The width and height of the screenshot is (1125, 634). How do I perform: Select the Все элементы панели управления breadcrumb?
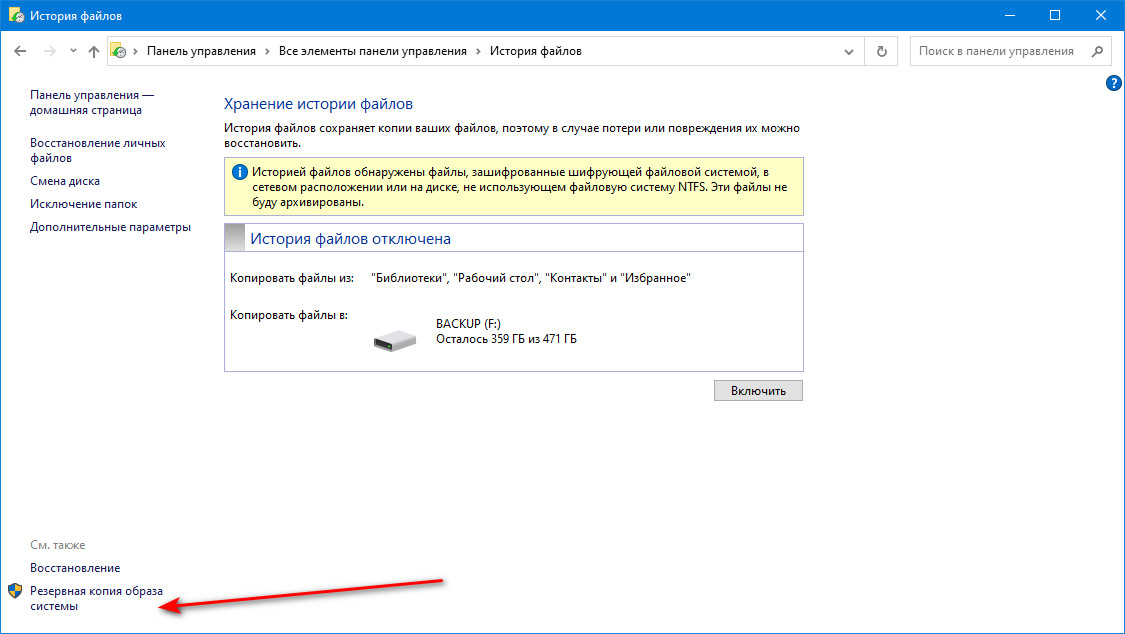pyautogui.click(x=372, y=51)
